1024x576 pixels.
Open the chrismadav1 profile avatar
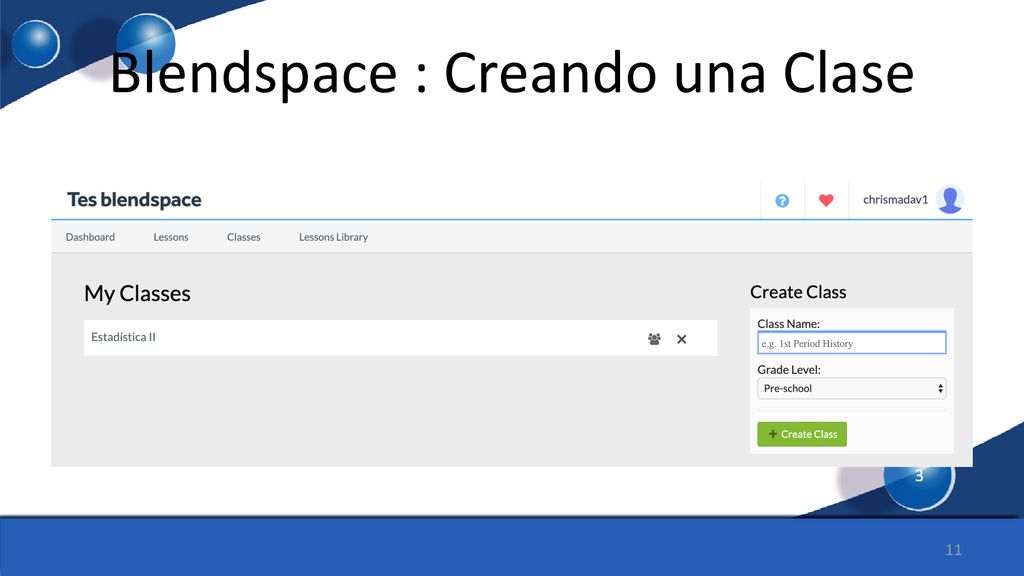pyautogui.click(x=950, y=200)
